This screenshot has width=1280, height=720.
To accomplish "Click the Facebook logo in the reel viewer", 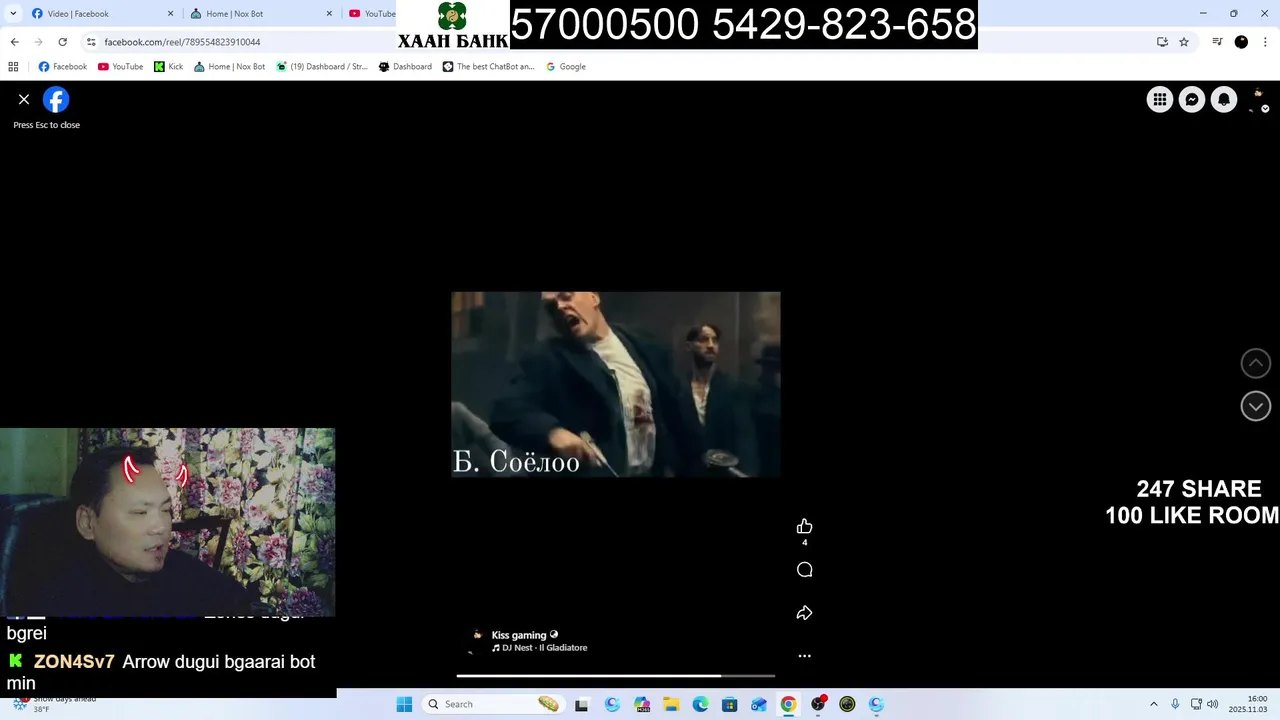I will [56, 100].
